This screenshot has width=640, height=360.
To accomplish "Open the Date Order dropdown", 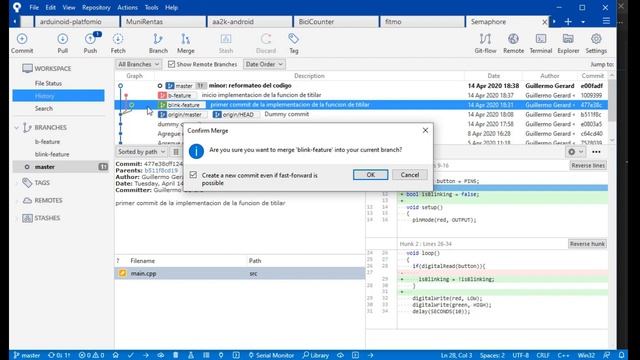I will [264, 64].
